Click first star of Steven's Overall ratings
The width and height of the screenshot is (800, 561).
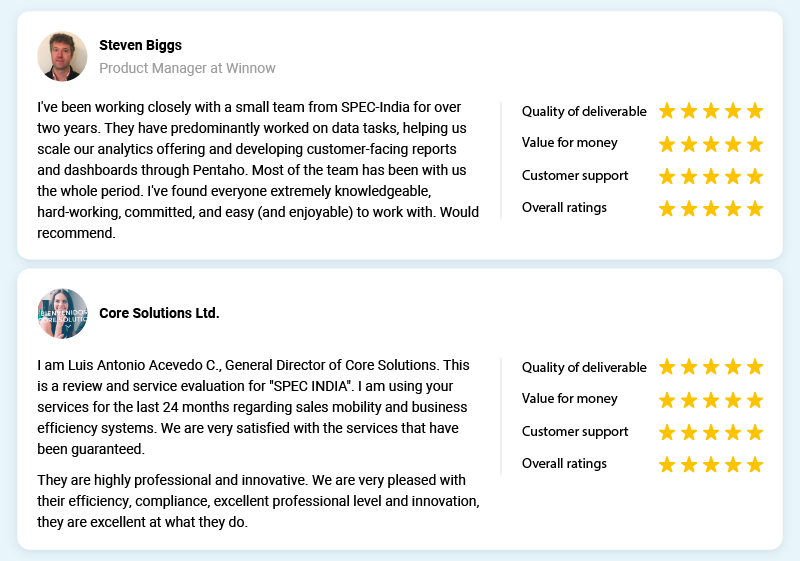[667, 209]
